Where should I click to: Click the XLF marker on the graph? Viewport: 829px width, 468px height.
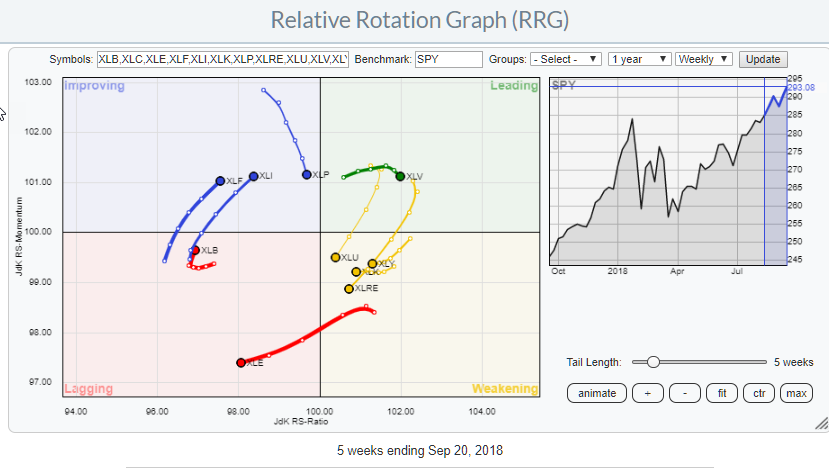tap(220, 181)
